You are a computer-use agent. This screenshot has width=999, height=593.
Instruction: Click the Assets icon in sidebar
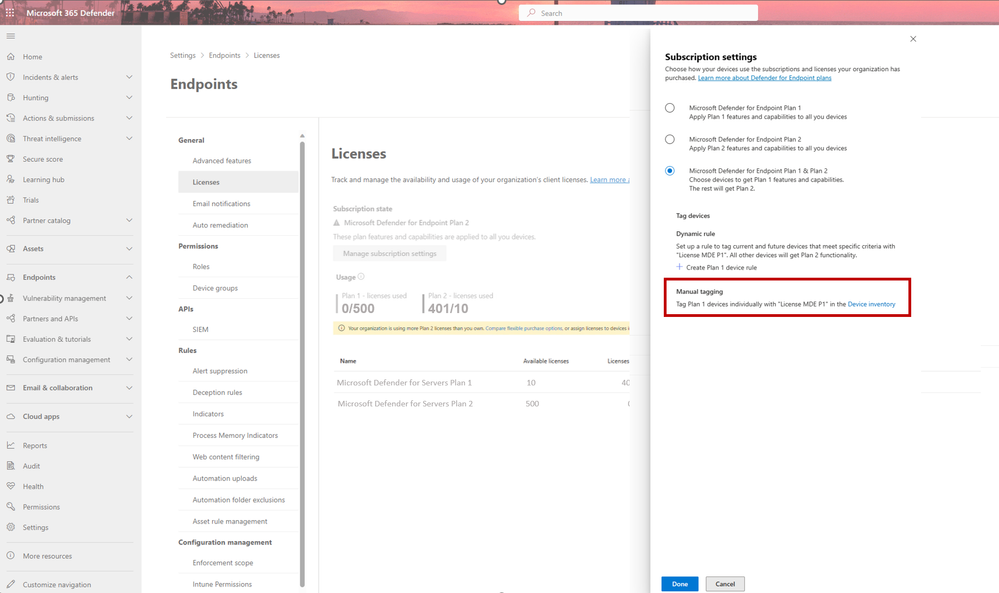11,249
